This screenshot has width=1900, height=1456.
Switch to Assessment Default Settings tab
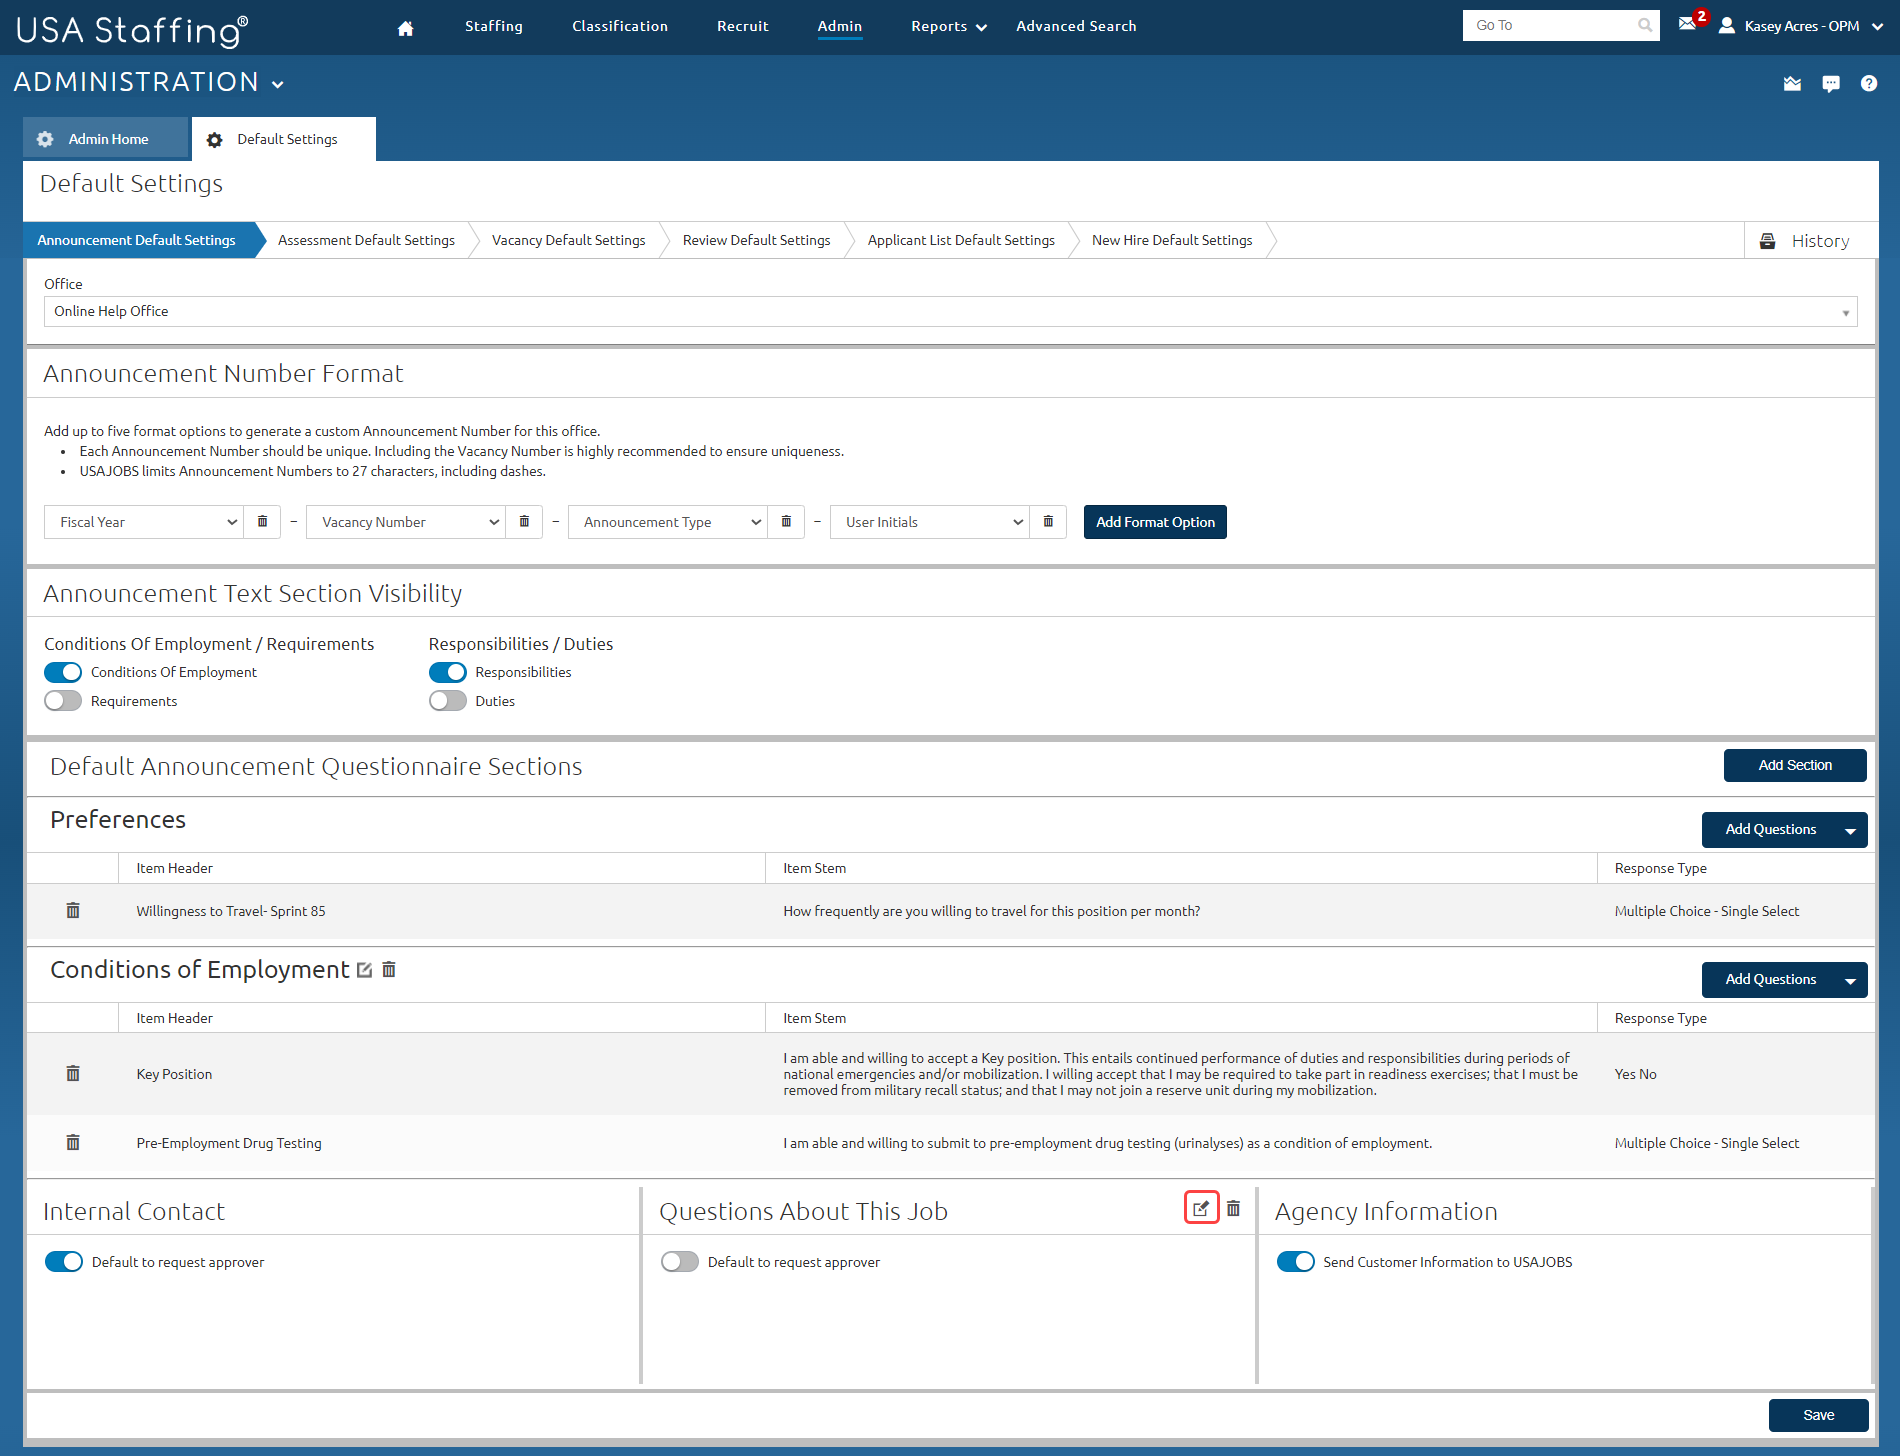[366, 240]
